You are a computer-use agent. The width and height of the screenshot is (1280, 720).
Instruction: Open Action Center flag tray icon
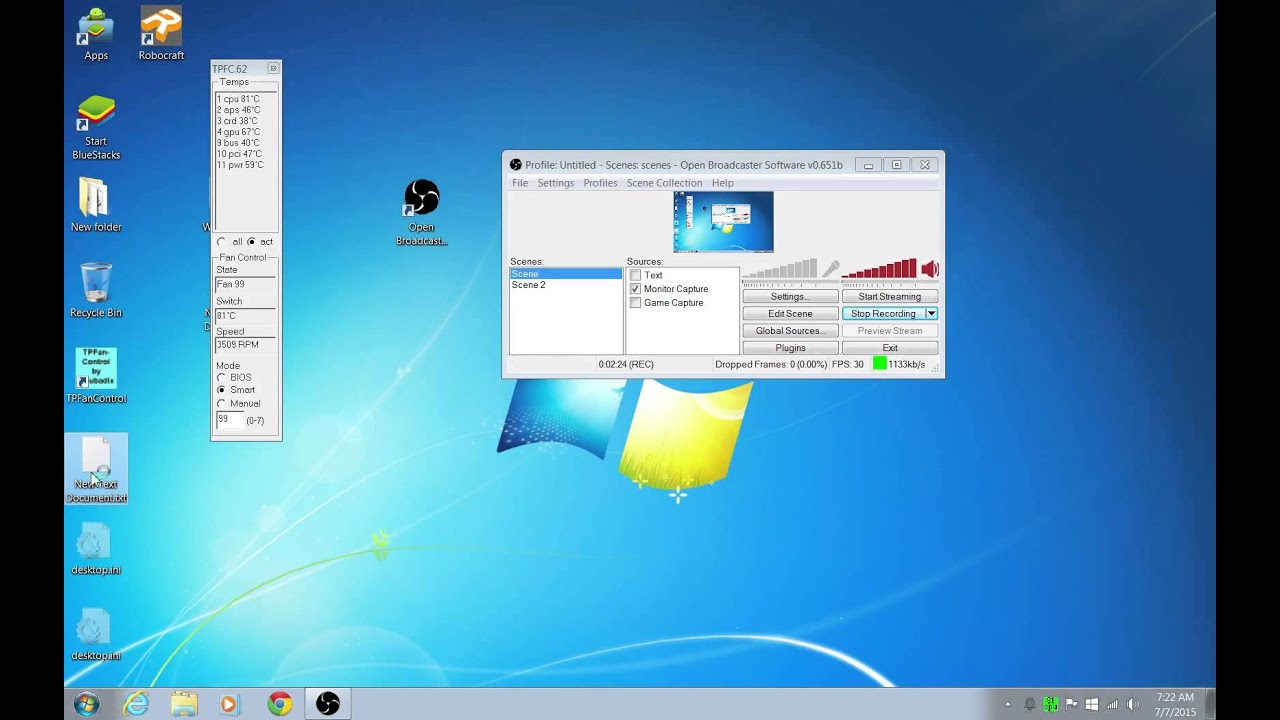tap(1072, 704)
